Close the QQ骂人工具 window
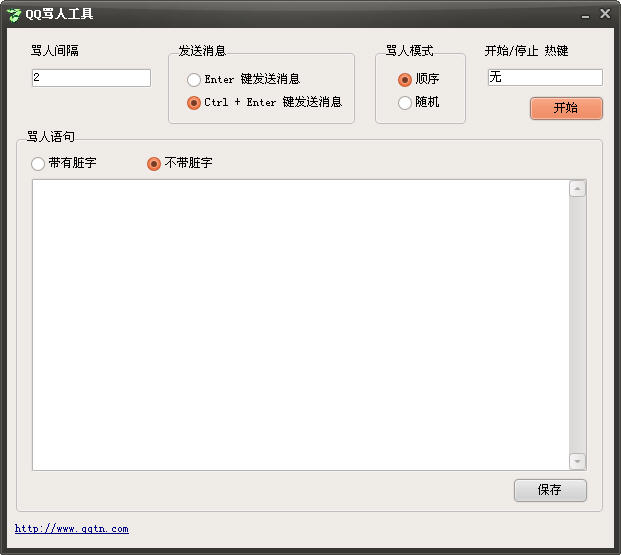The height and width of the screenshot is (555, 621). 605,14
